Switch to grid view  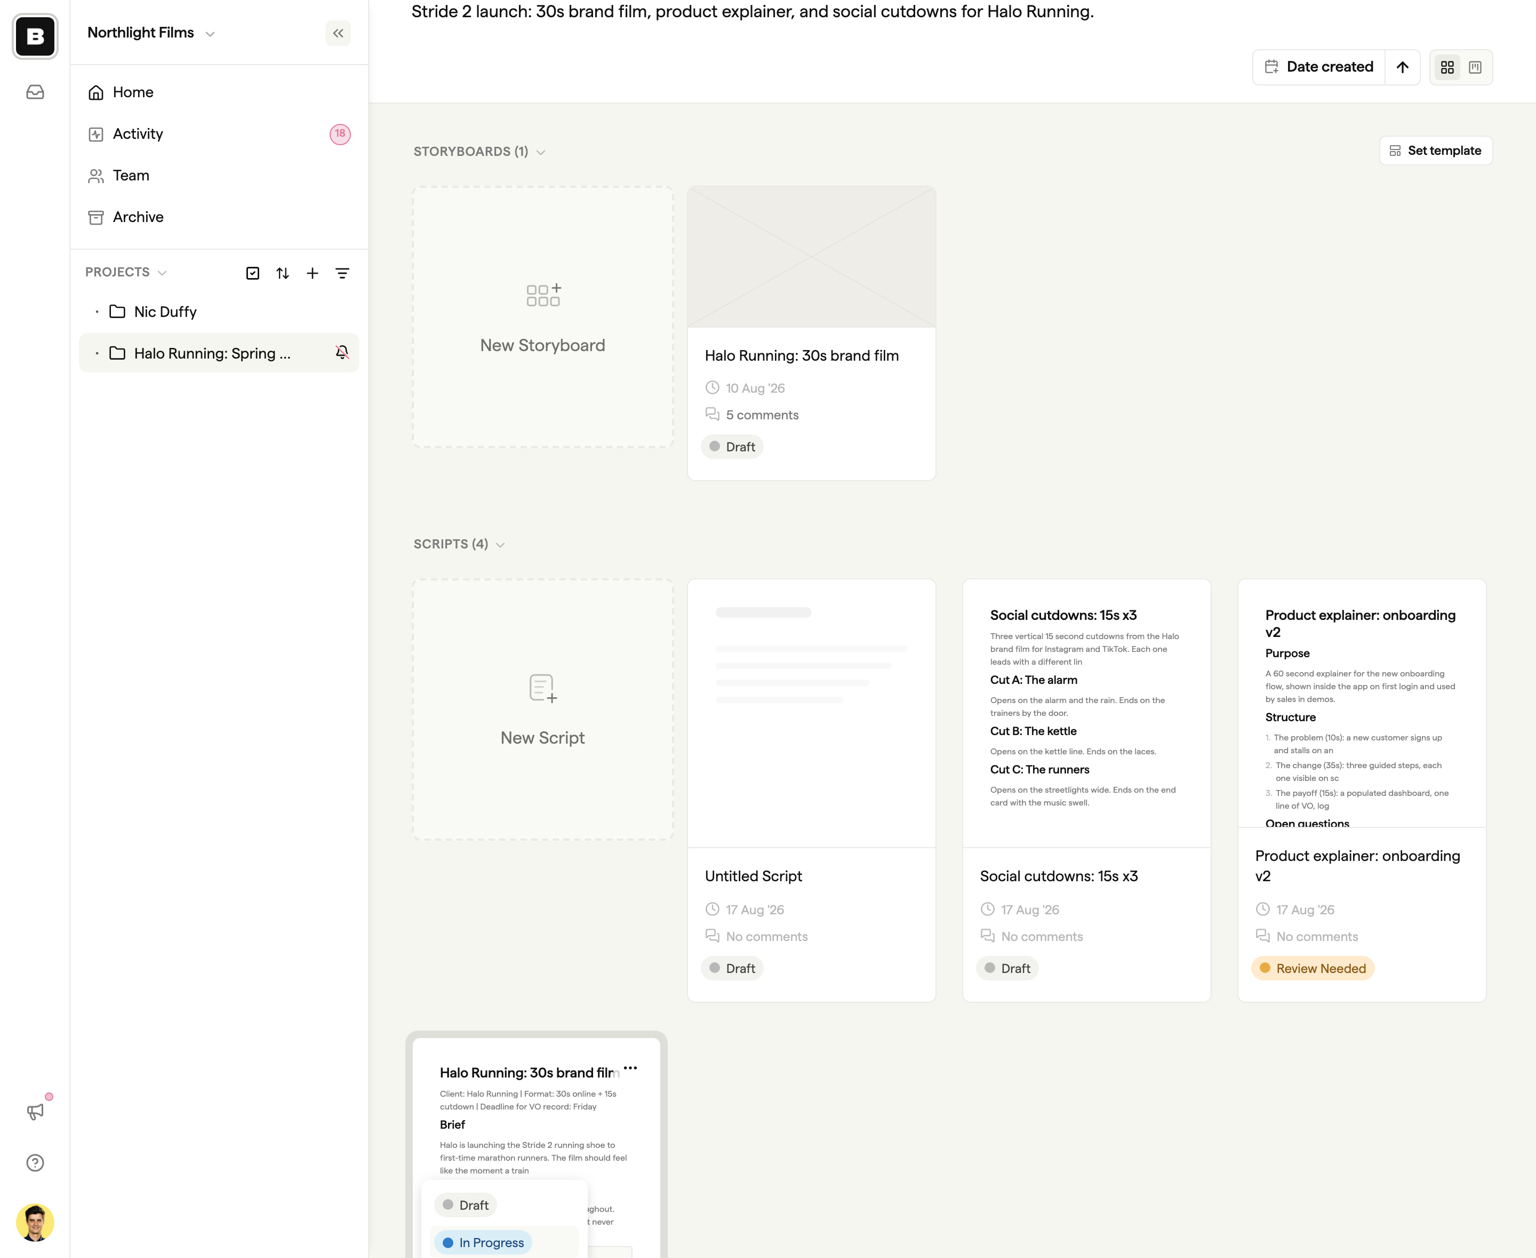click(x=1447, y=67)
